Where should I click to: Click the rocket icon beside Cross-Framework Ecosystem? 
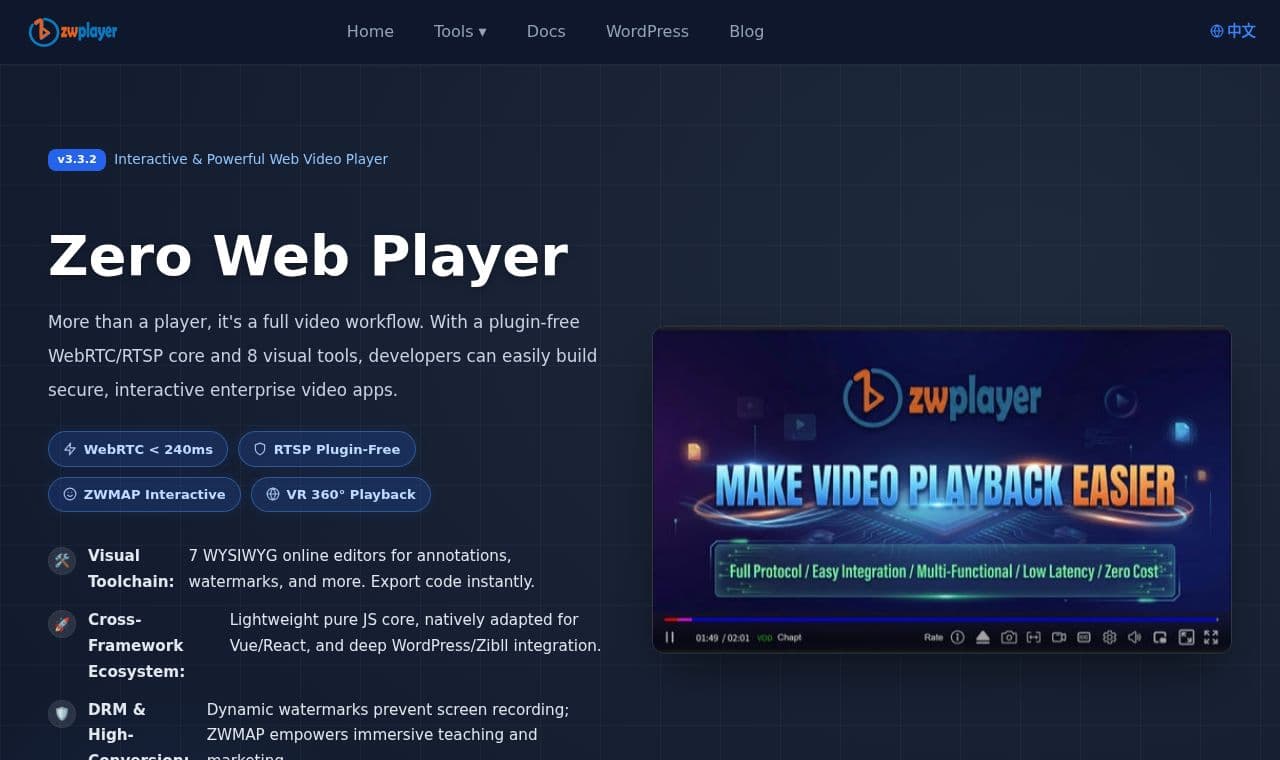point(62,625)
